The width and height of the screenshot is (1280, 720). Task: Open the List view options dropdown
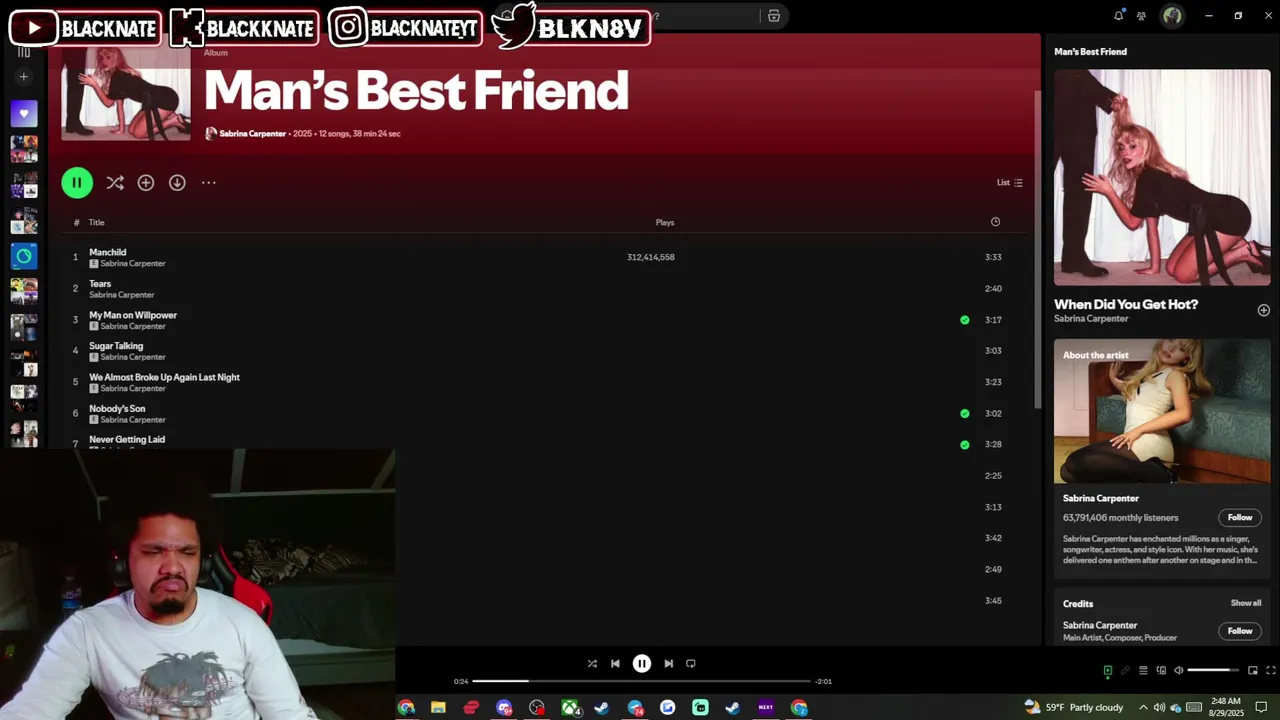point(1009,182)
